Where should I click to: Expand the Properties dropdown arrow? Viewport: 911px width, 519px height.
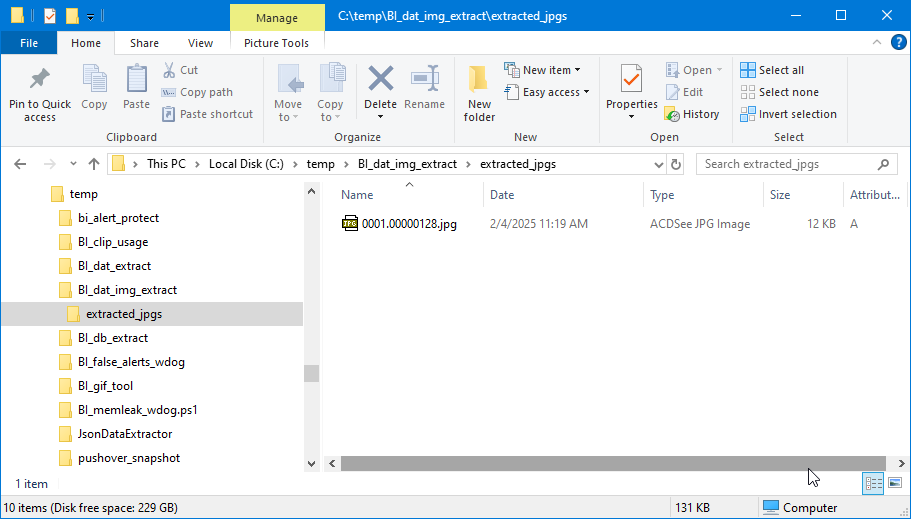coord(632,117)
